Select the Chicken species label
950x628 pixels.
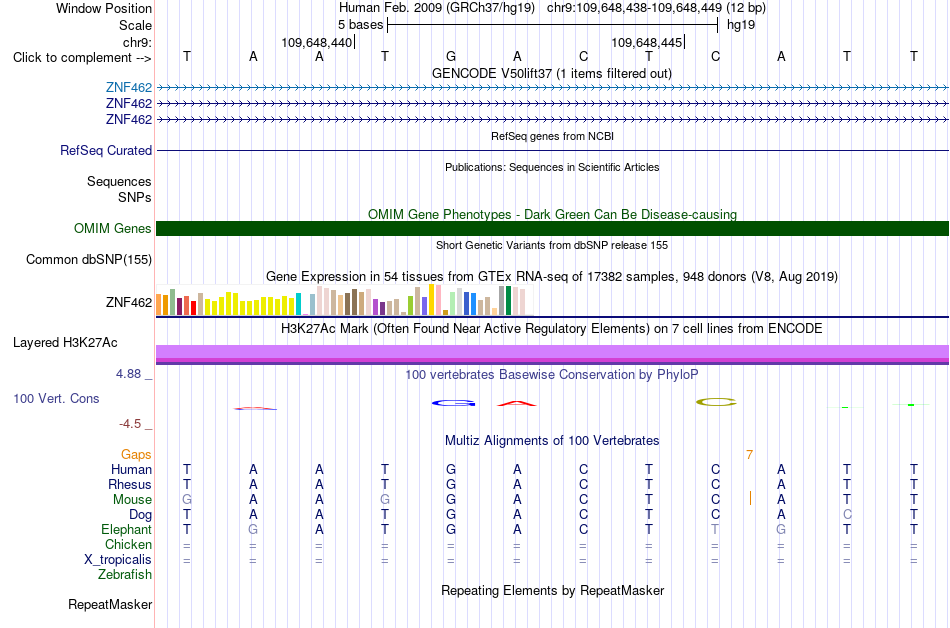pos(128,544)
